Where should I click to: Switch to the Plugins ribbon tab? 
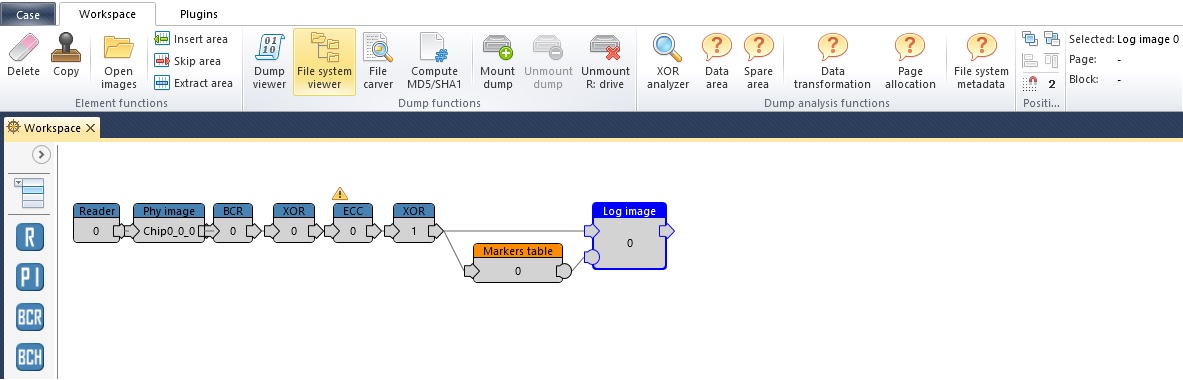coord(199,14)
